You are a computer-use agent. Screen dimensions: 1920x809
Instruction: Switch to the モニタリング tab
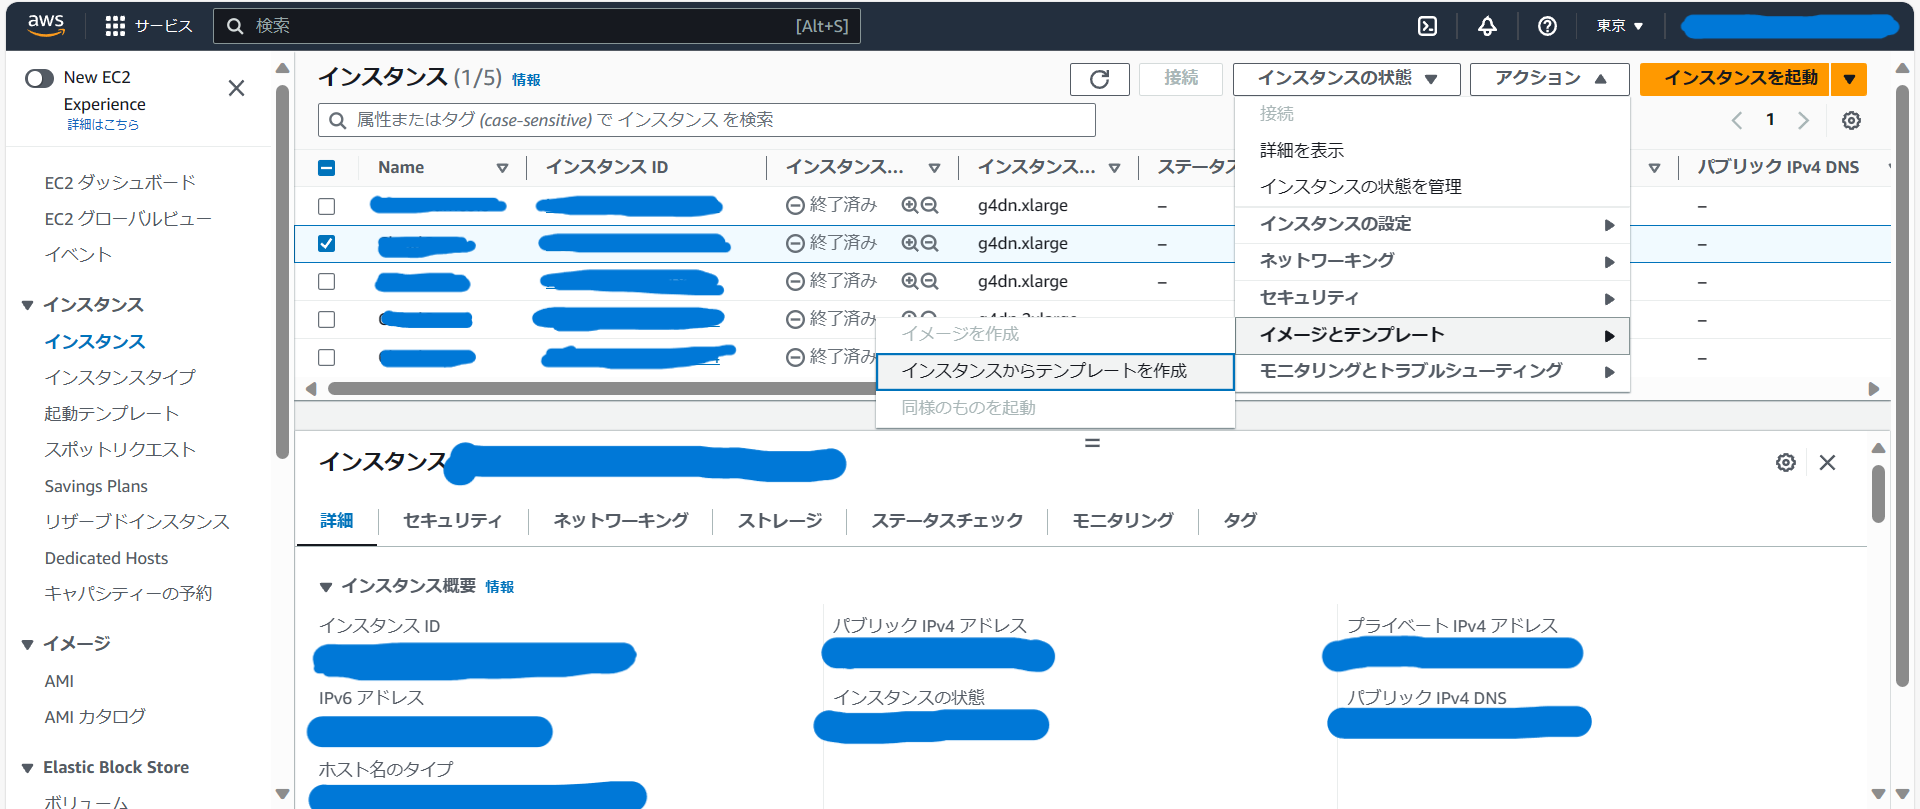click(1122, 520)
